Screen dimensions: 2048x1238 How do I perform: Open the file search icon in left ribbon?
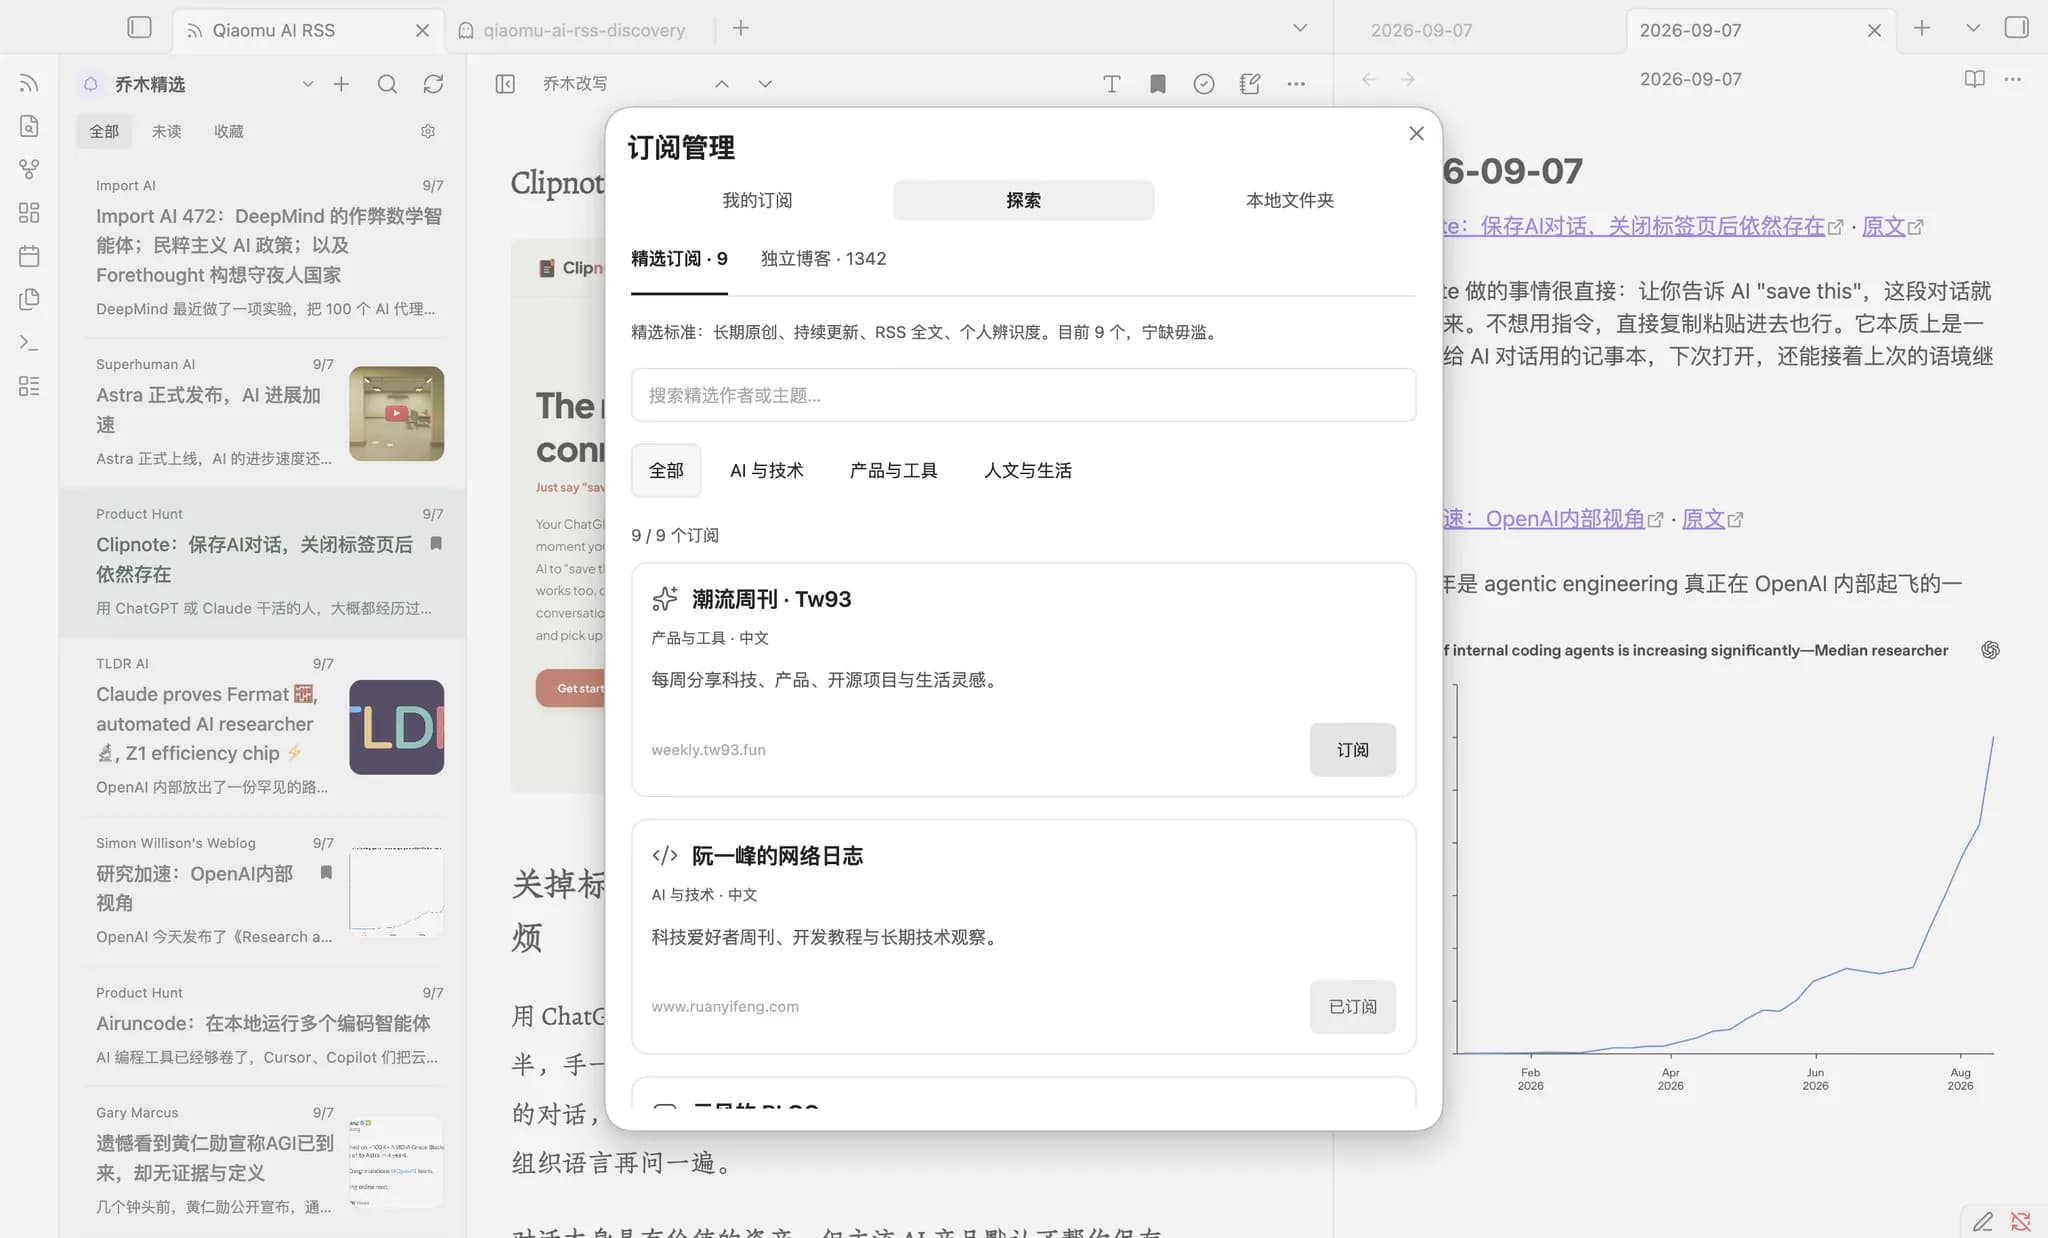tap(29, 126)
